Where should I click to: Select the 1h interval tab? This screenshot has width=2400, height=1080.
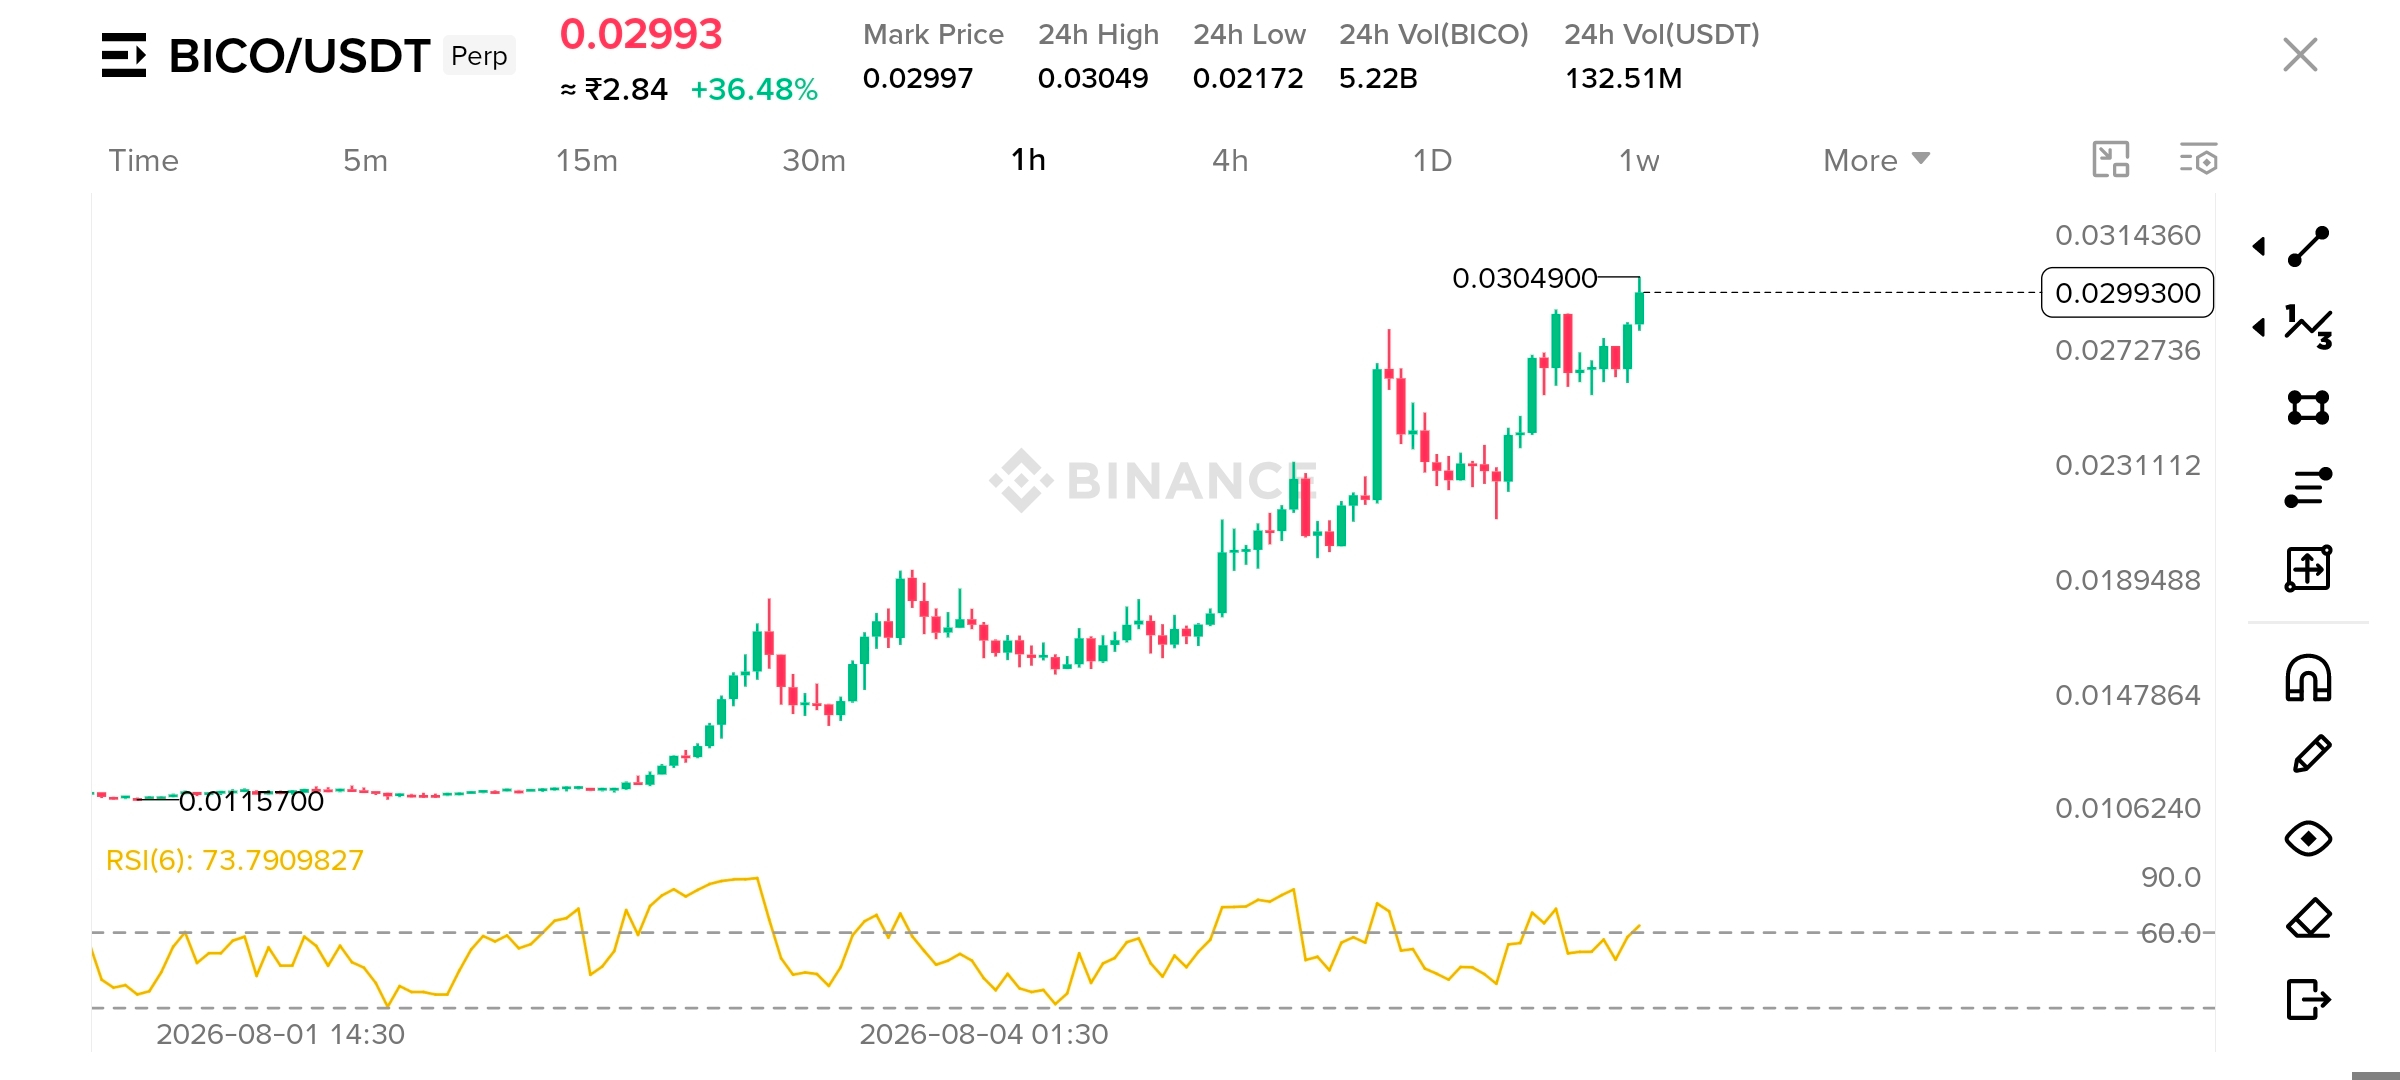pos(1028,160)
